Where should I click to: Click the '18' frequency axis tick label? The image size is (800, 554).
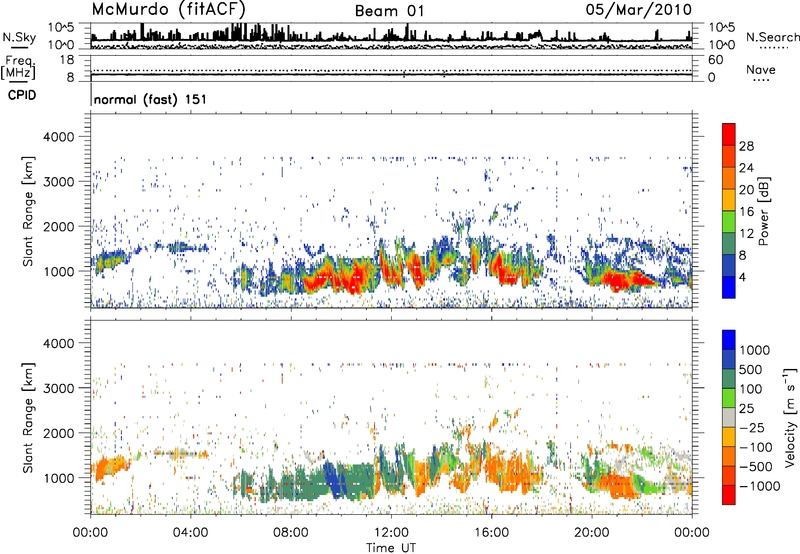coord(67,60)
